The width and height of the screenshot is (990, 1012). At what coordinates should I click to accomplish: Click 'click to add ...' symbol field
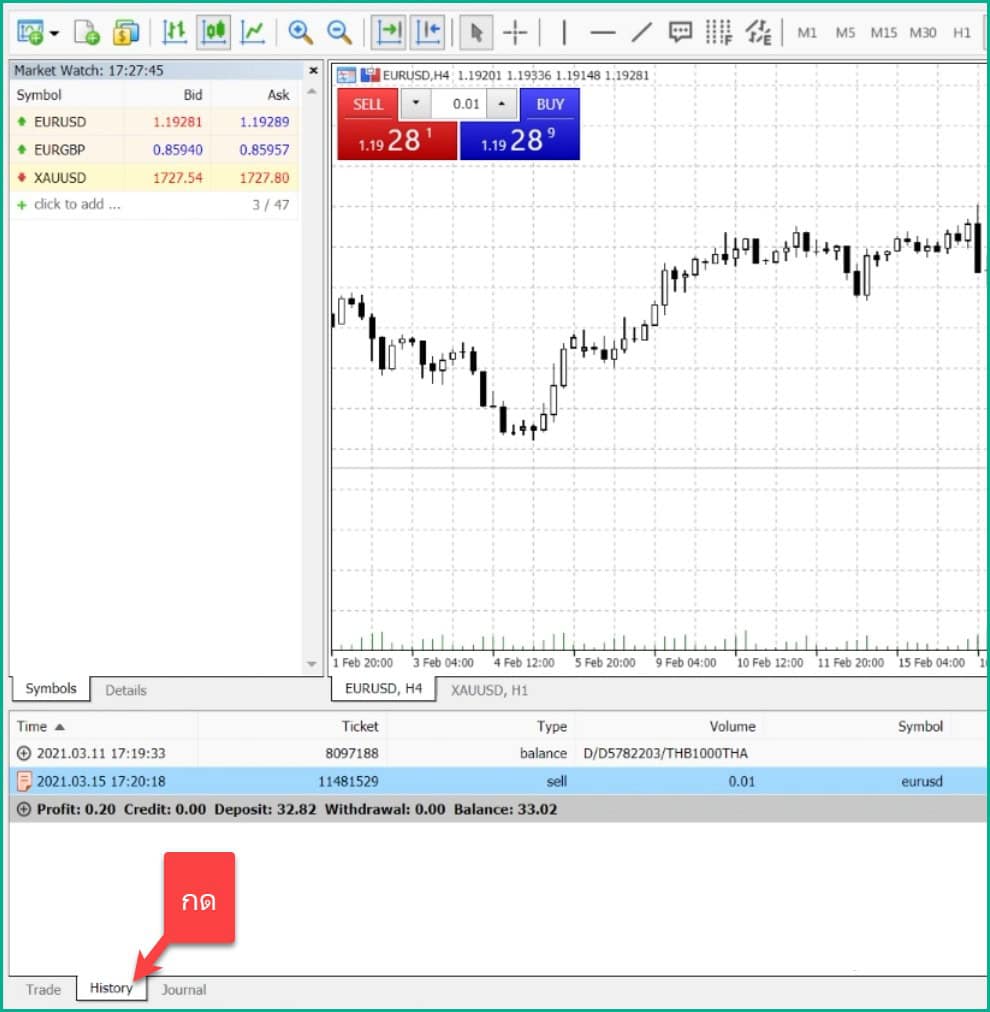[77, 205]
